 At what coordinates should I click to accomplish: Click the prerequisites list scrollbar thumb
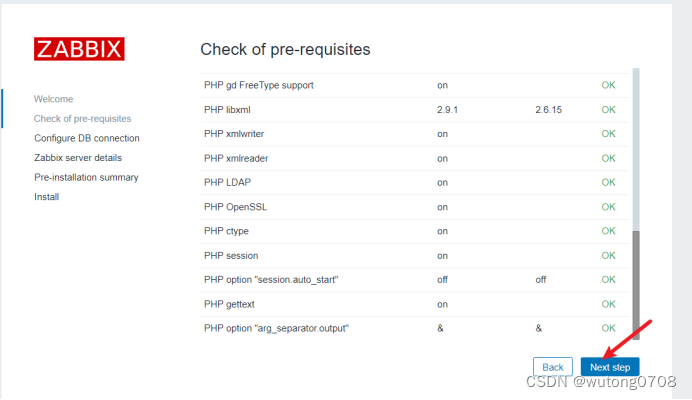(x=636, y=285)
